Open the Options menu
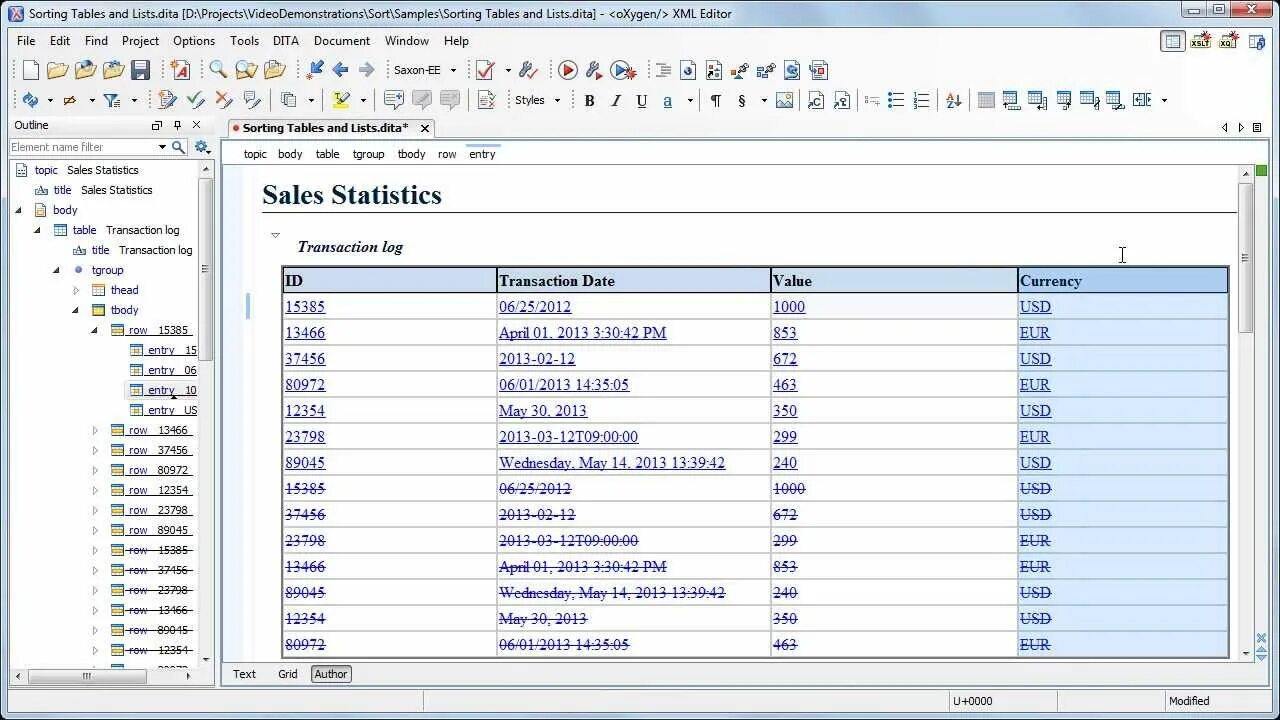The width and height of the screenshot is (1280, 720). coord(194,41)
